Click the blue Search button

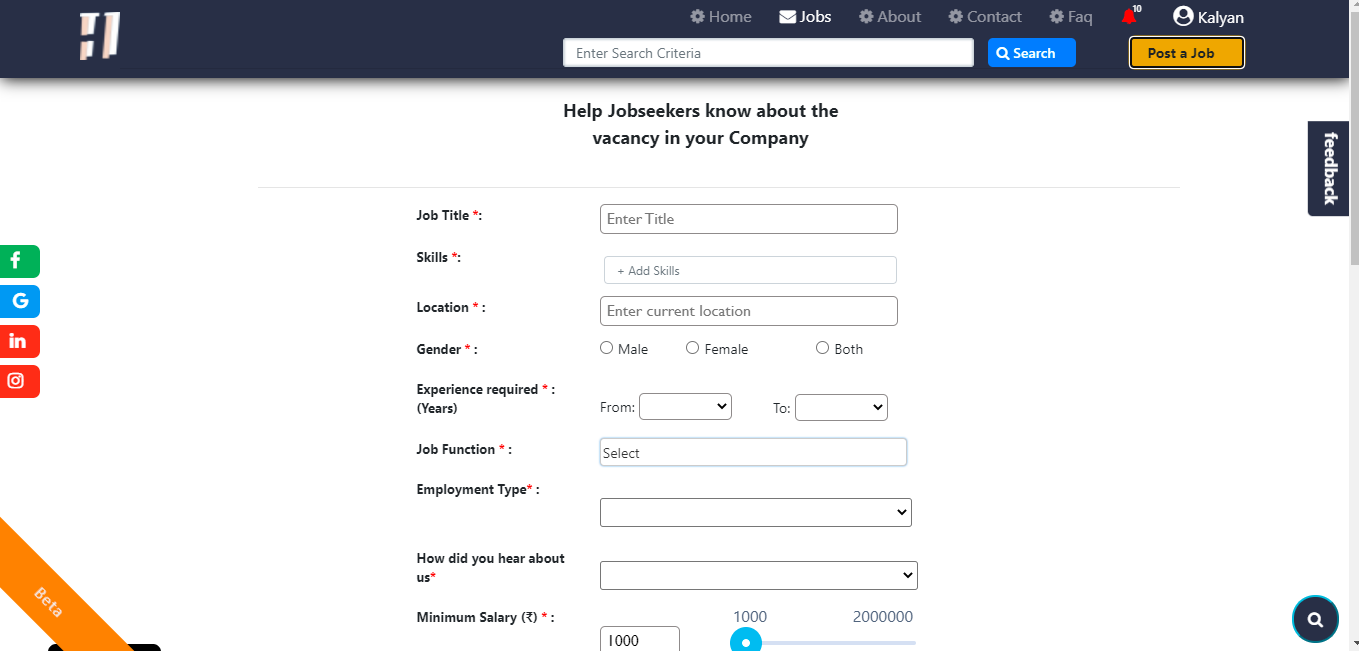point(1031,53)
